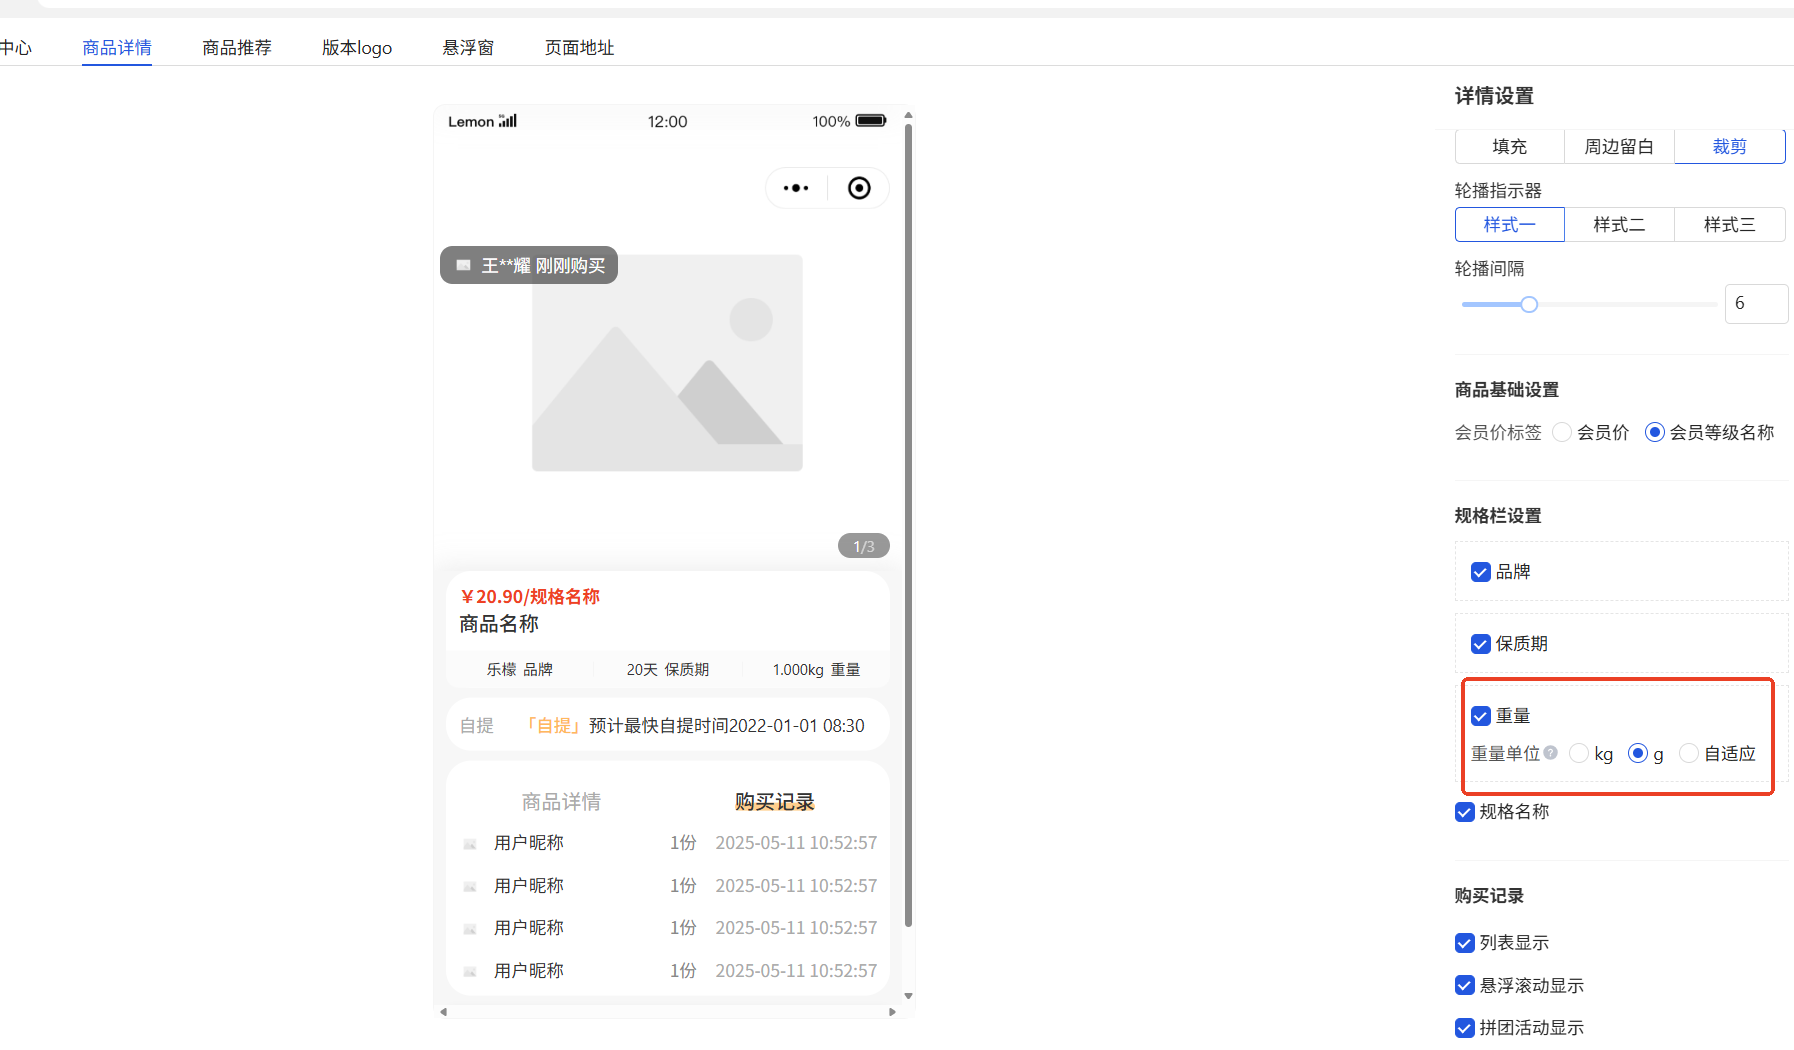
Task: Choose carousel indicator 样式二
Action: [x=1620, y=224]
